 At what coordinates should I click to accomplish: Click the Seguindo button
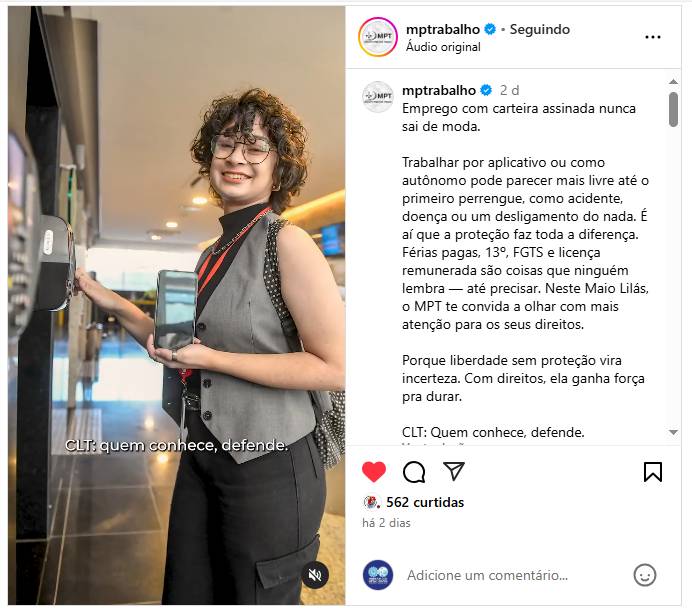(x=540, y=30)
